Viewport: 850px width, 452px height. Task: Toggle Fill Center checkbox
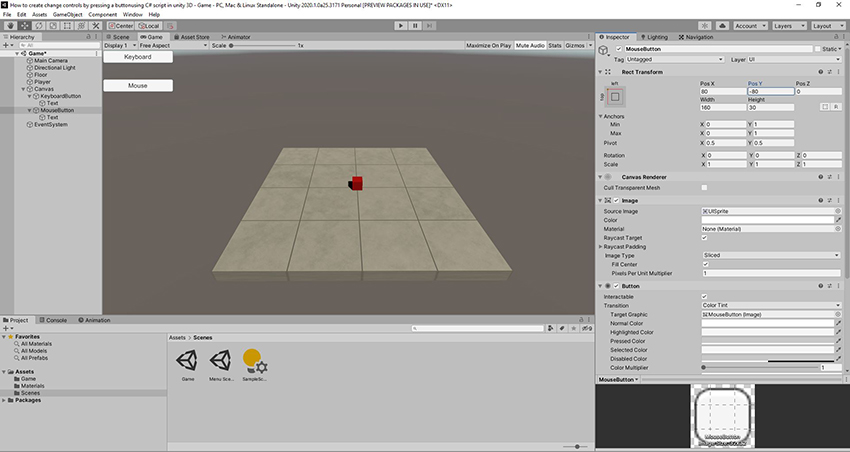pos(705,264)
